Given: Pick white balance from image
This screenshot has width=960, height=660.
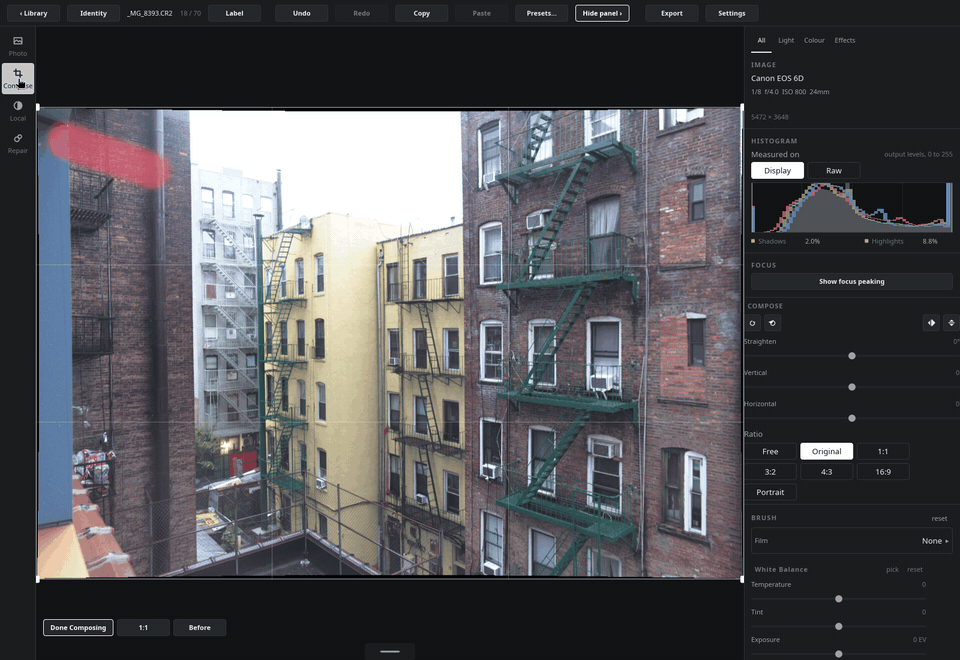Looking at the screenshot, I should click(x=893, y=569).
